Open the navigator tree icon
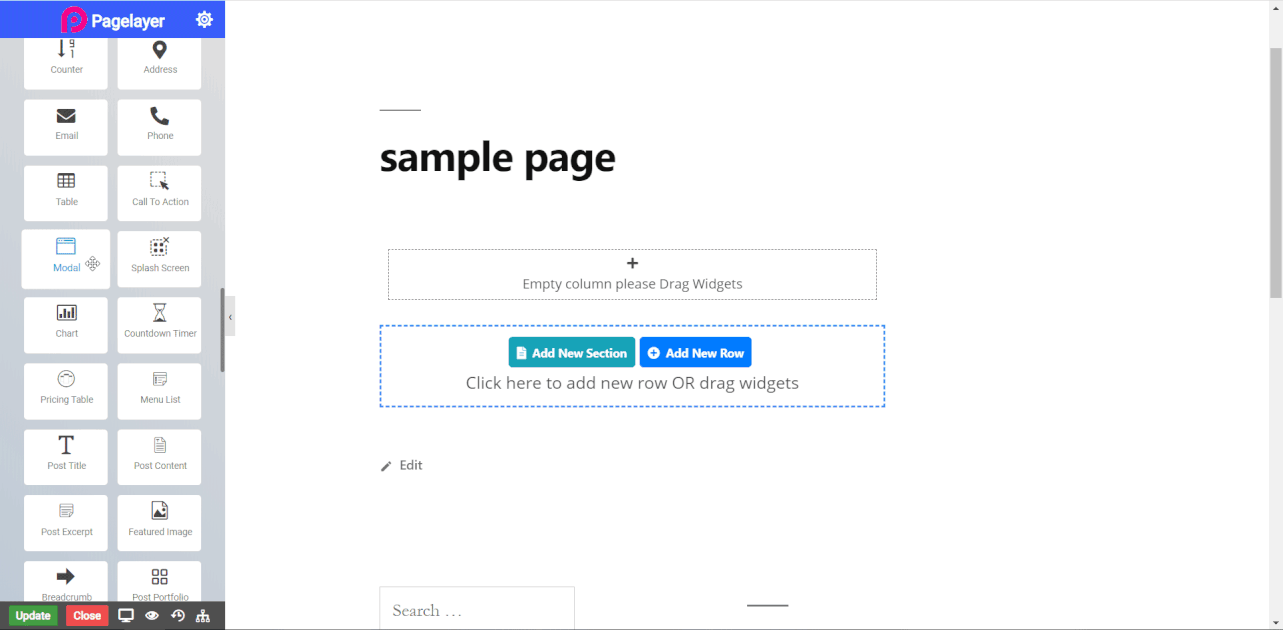The image size is (1283, 630). pyautogui.click(x=203, y=616)
